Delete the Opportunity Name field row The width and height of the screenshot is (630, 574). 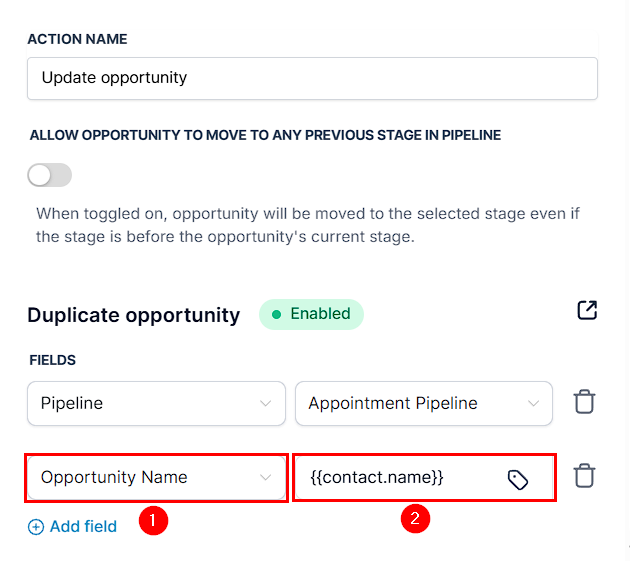point(584,476)
